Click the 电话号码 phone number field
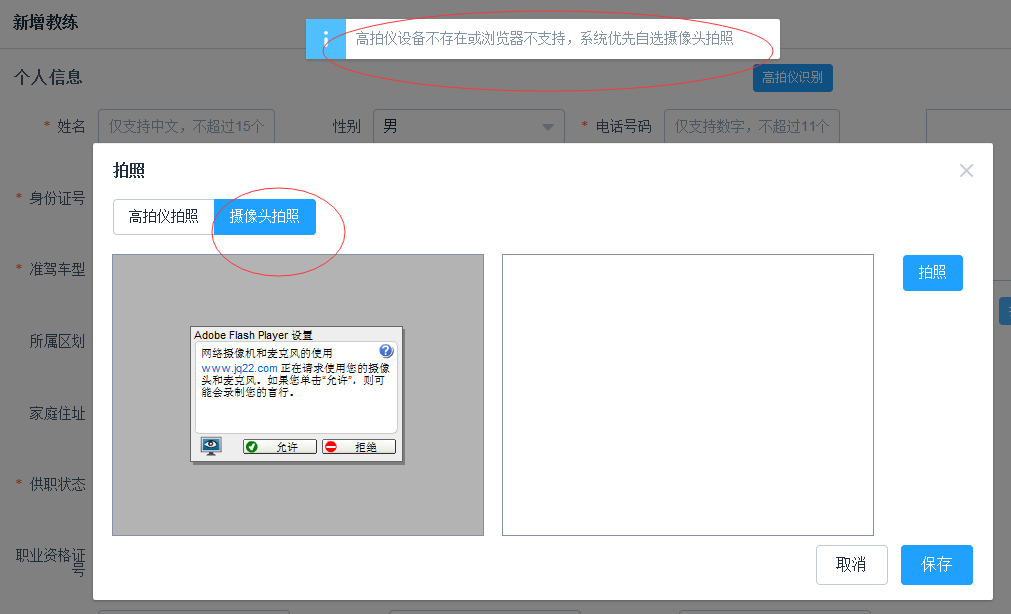 [751, 126]
